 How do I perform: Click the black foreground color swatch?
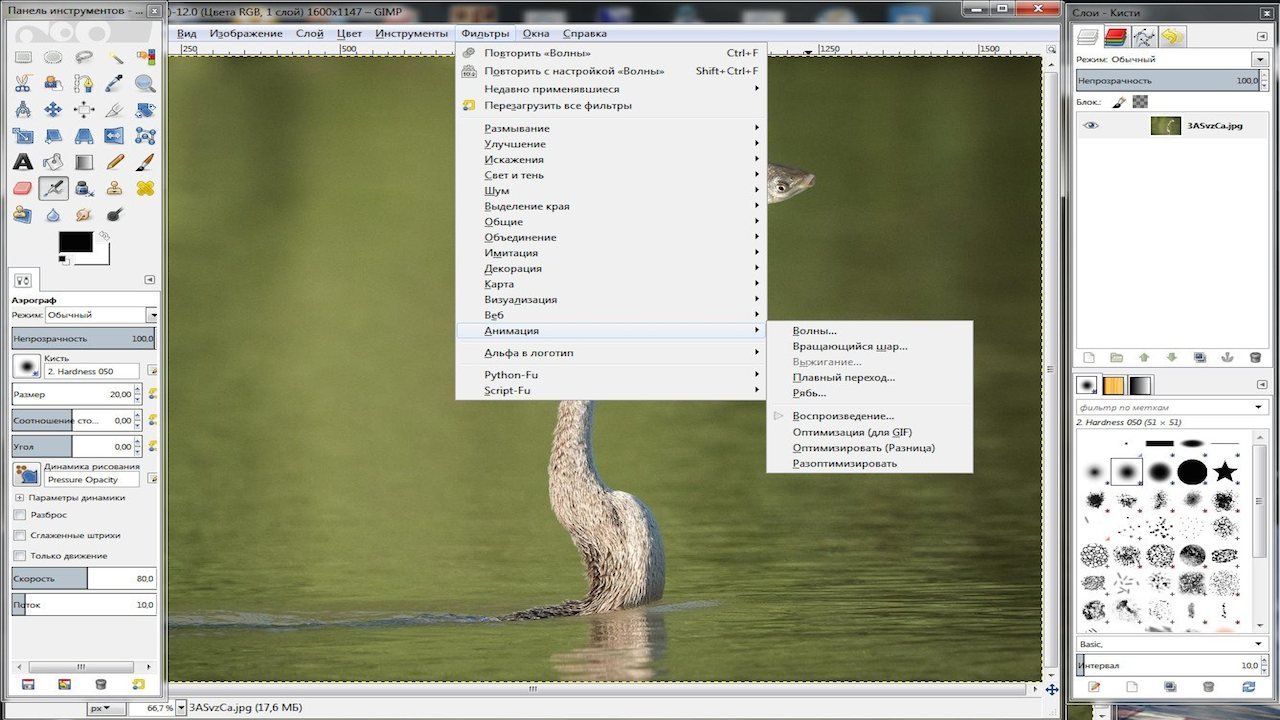pos(75,242)
